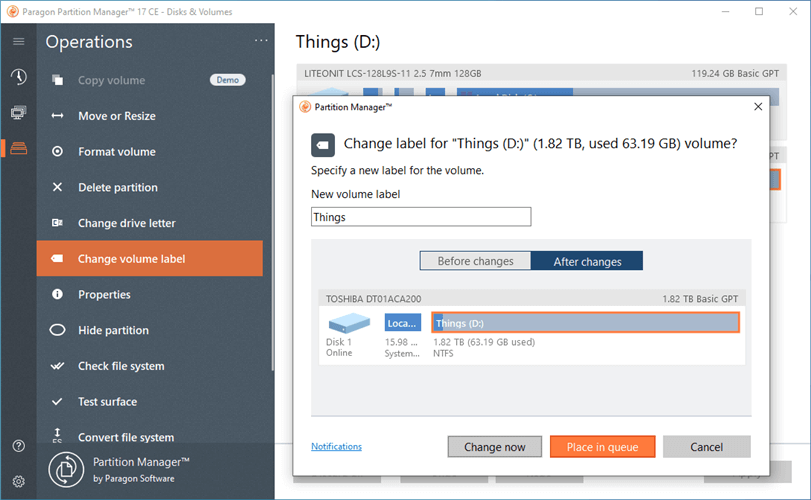Choose Change drive letter operation

pyautogui.click(x=150, y=223)
